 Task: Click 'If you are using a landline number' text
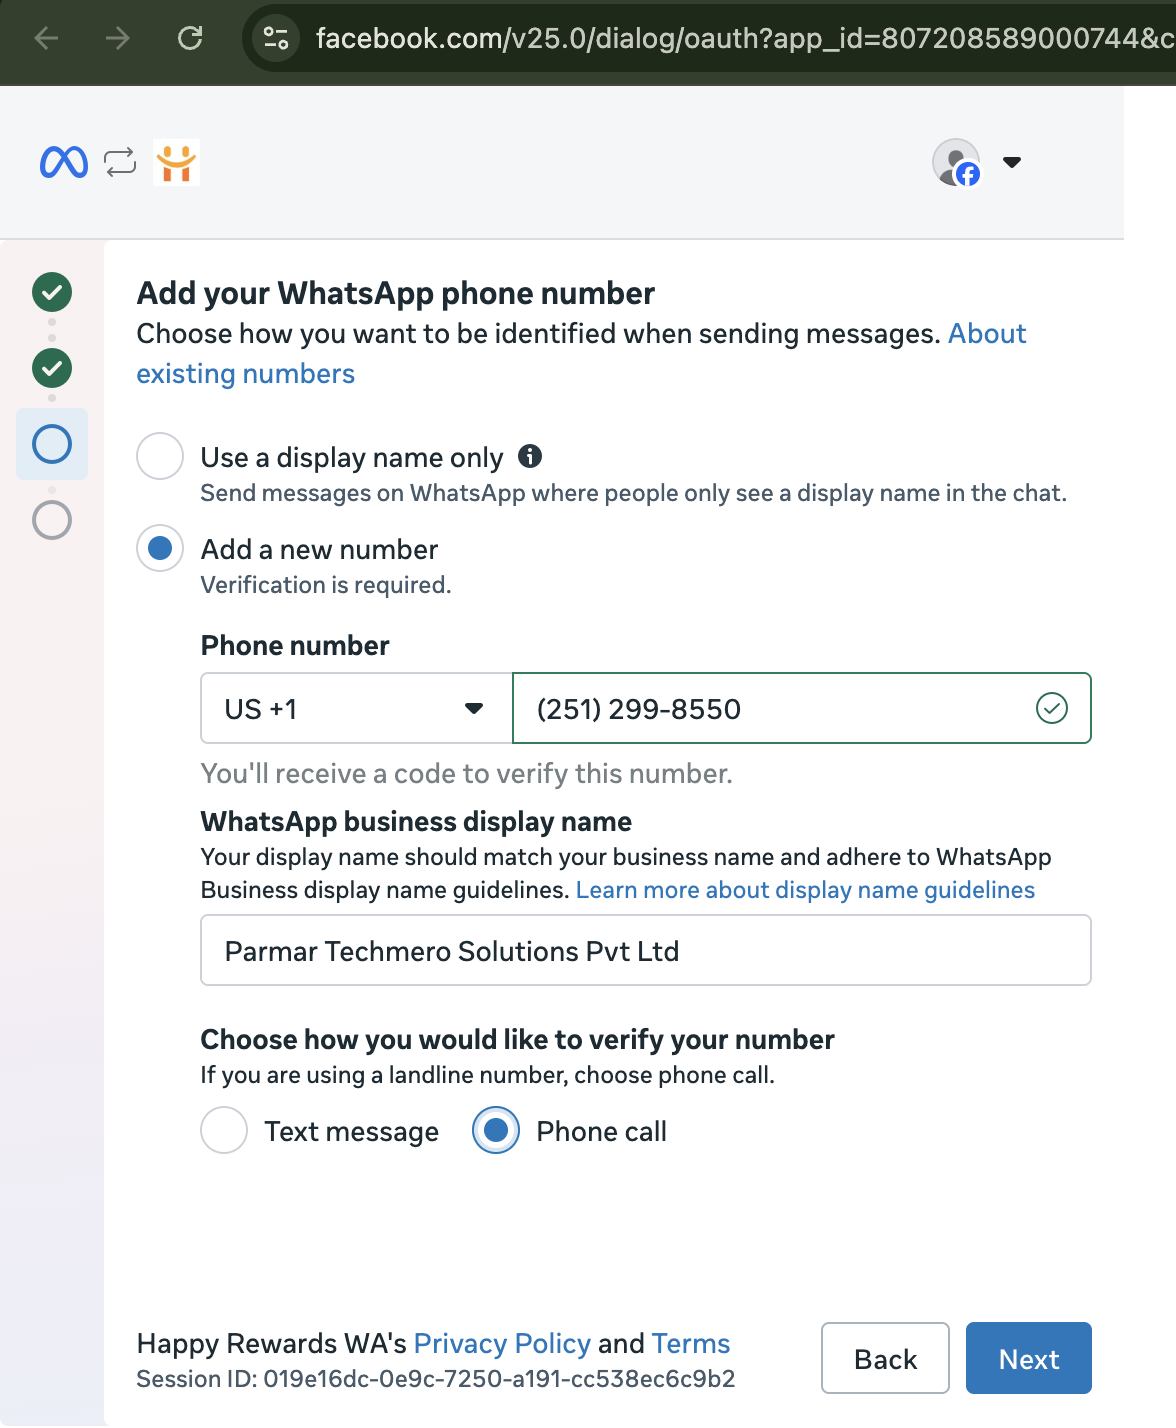coord(488,1075)
